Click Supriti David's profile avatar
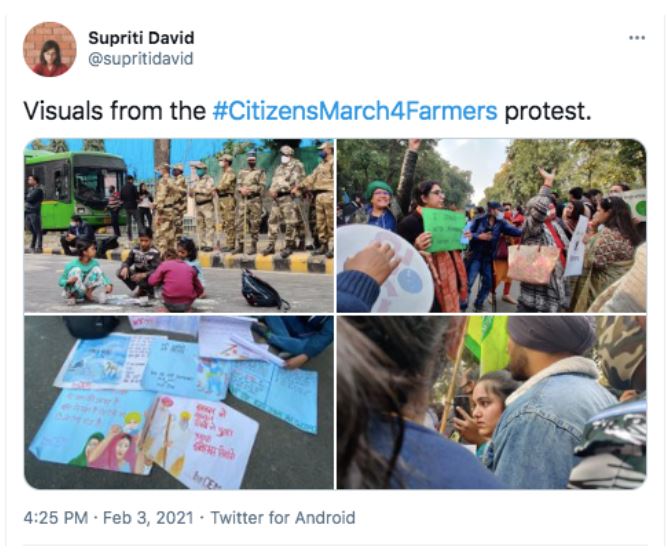 click(x=50, y=49)
